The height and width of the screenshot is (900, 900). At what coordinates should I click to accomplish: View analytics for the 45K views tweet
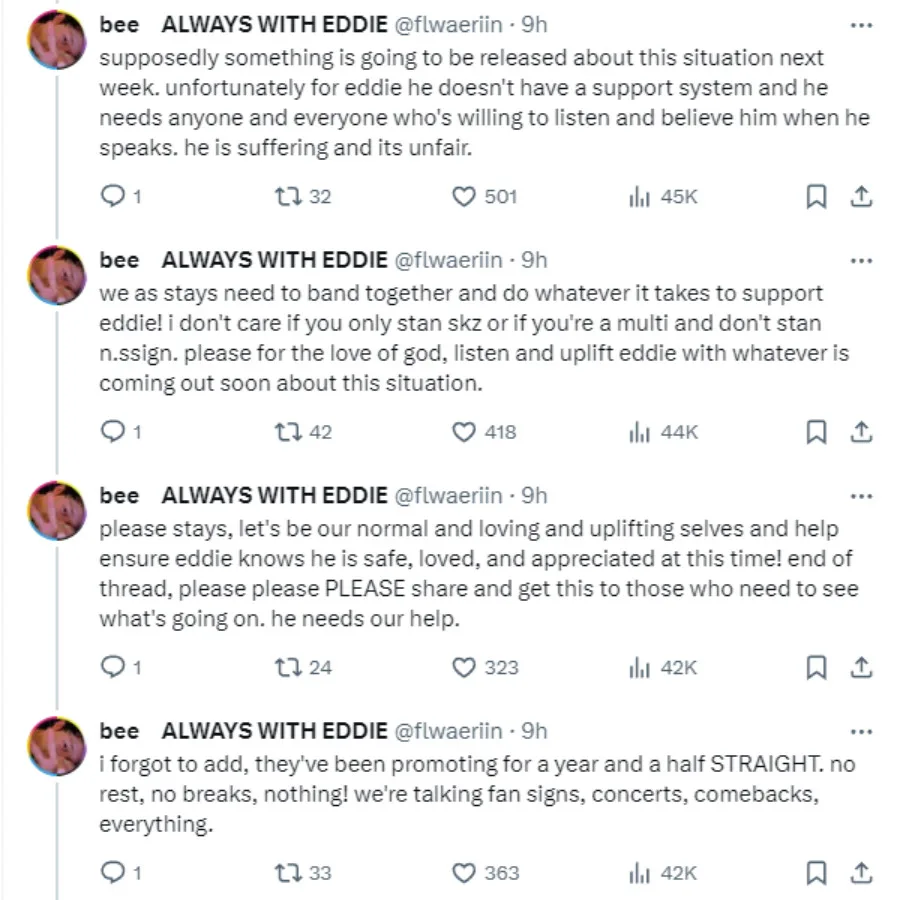tap(640, 197)
